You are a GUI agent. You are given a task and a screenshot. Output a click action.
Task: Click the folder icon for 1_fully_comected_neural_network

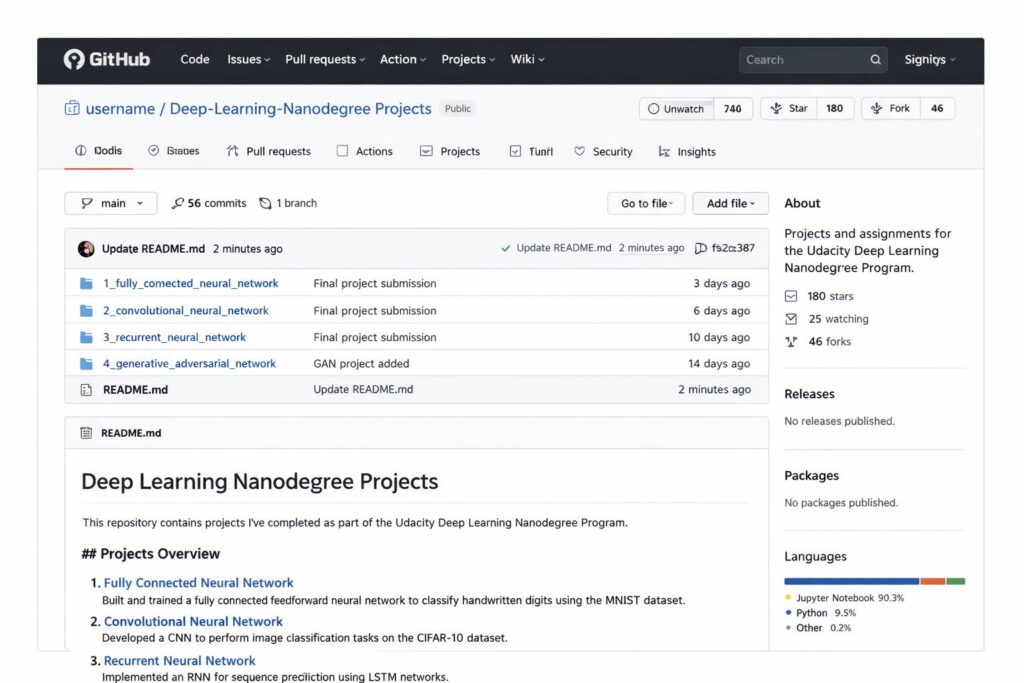tap(86, 284)
